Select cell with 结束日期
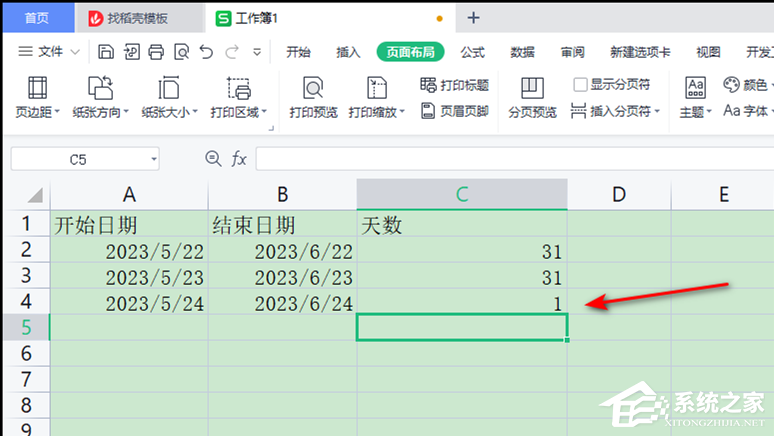This screenshot has height=436, width=774. click(x=282, y=225)
